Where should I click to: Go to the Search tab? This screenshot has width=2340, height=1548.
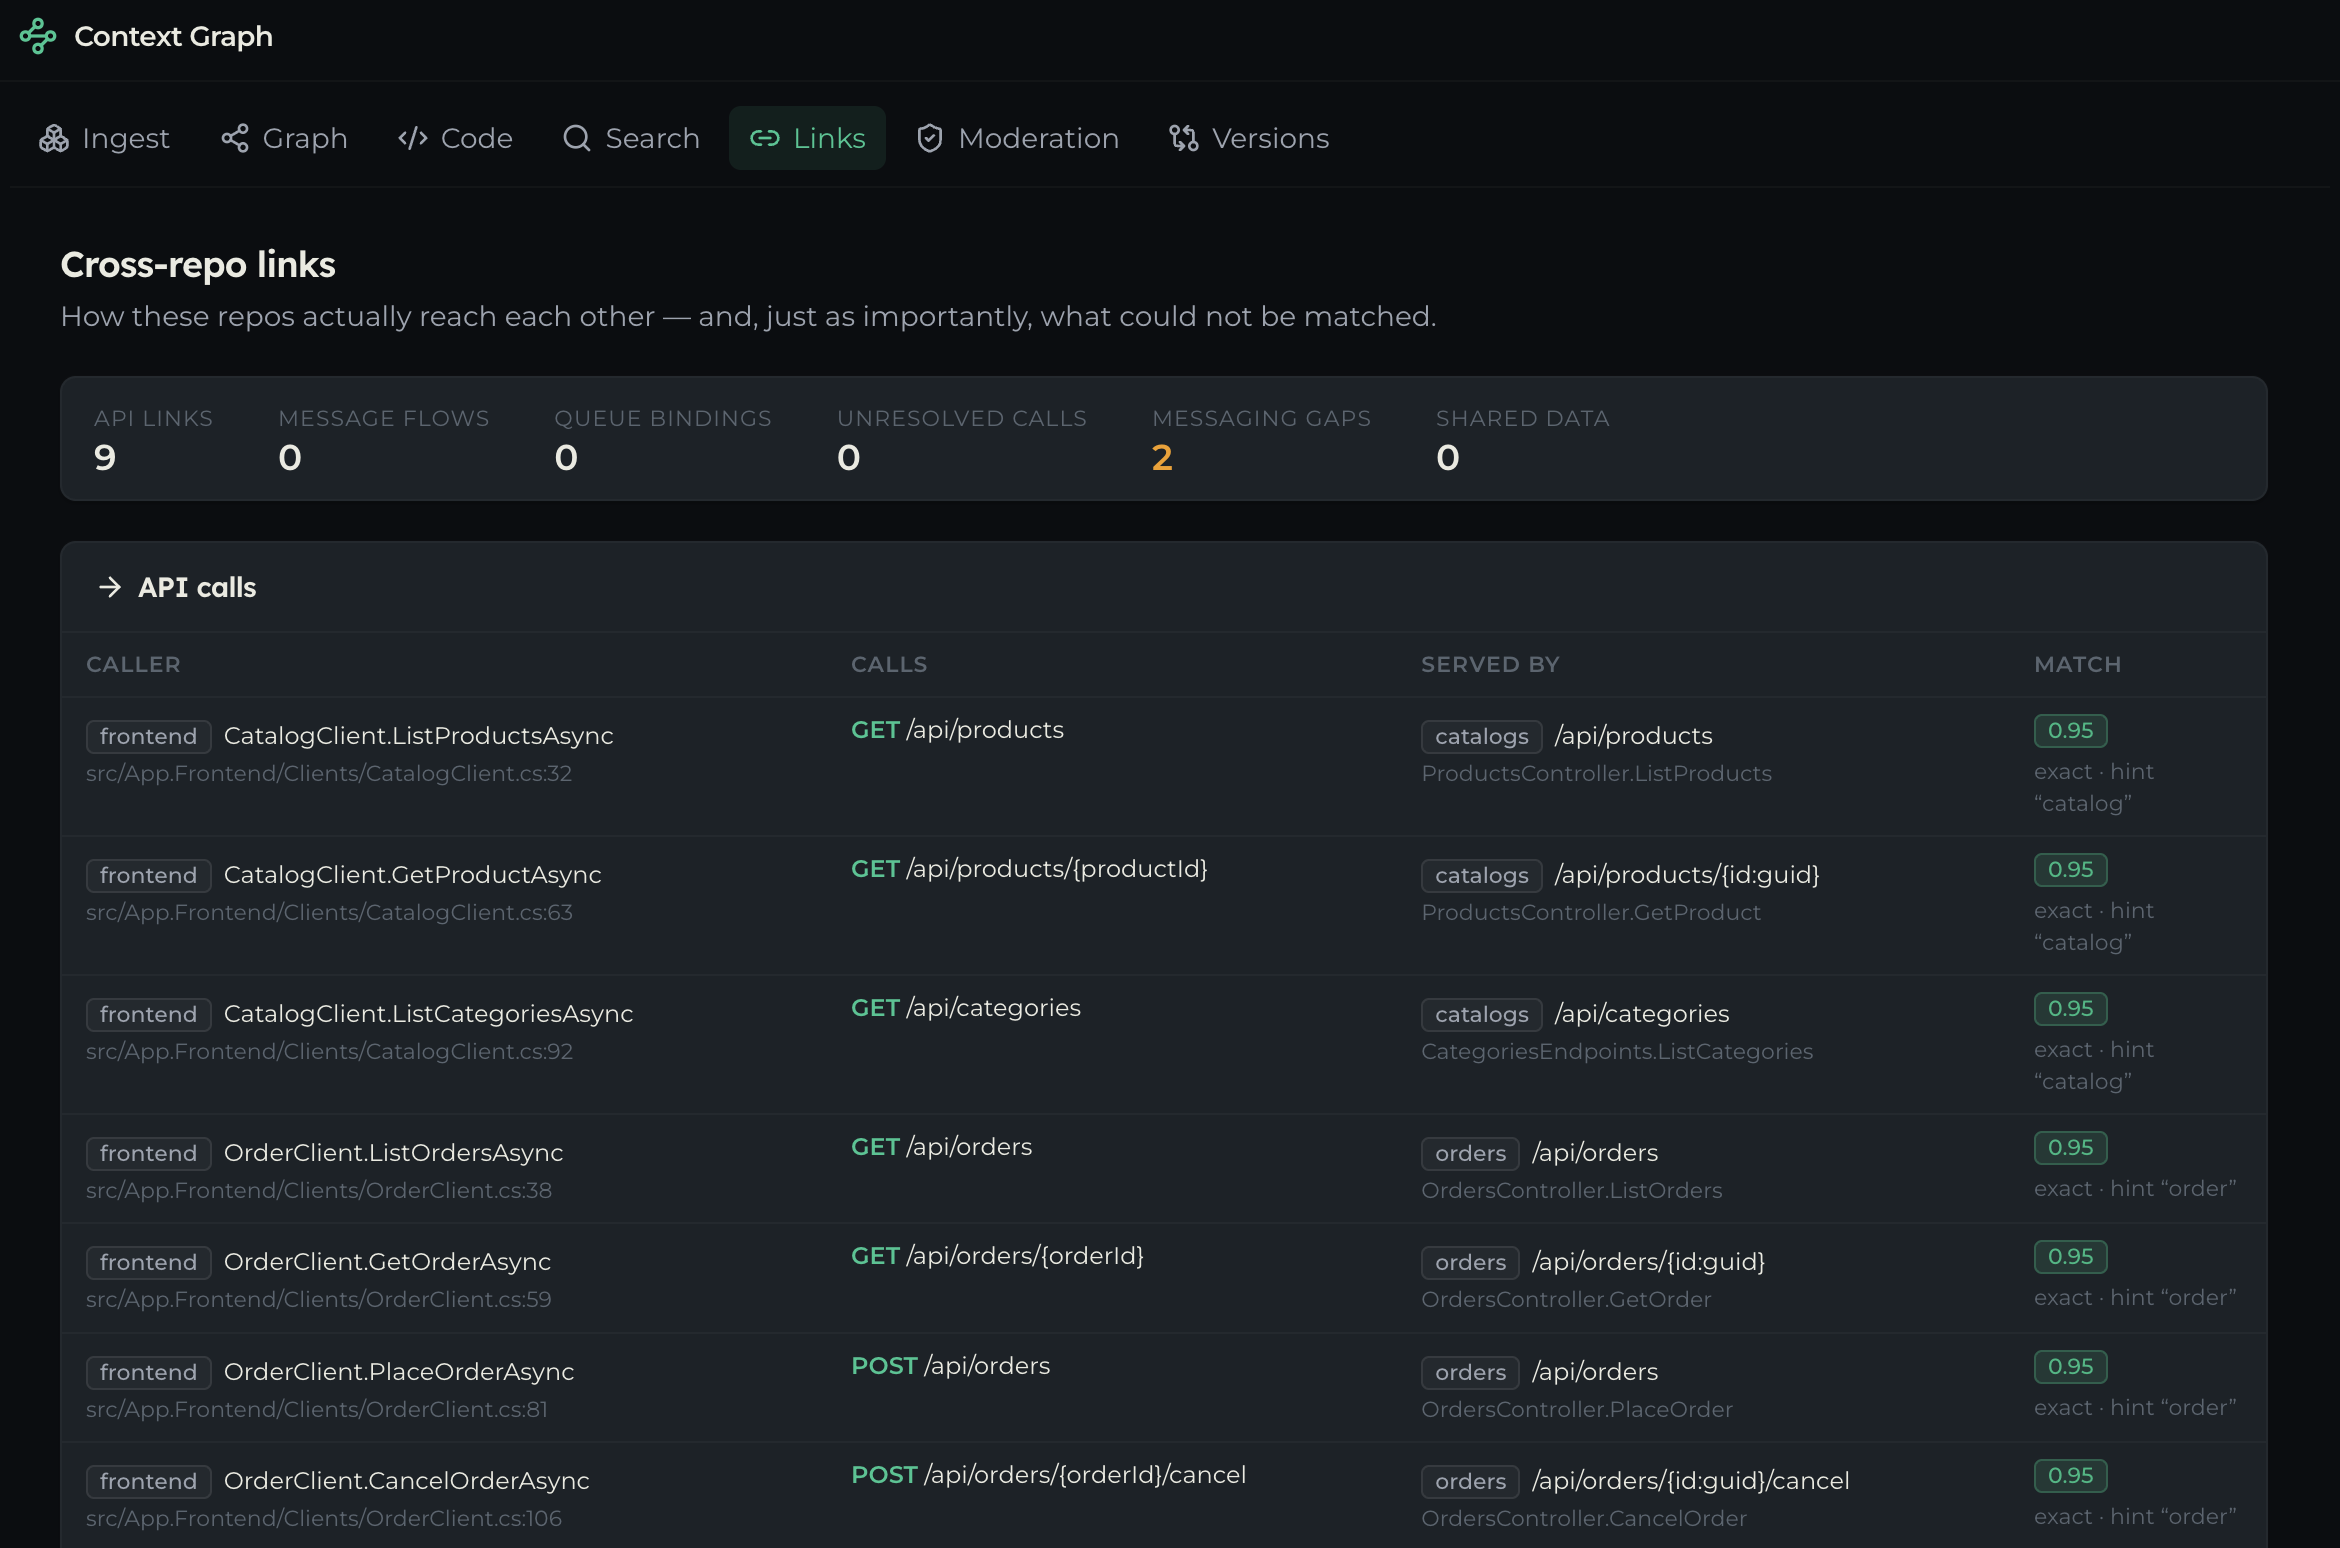click(632, 138)
